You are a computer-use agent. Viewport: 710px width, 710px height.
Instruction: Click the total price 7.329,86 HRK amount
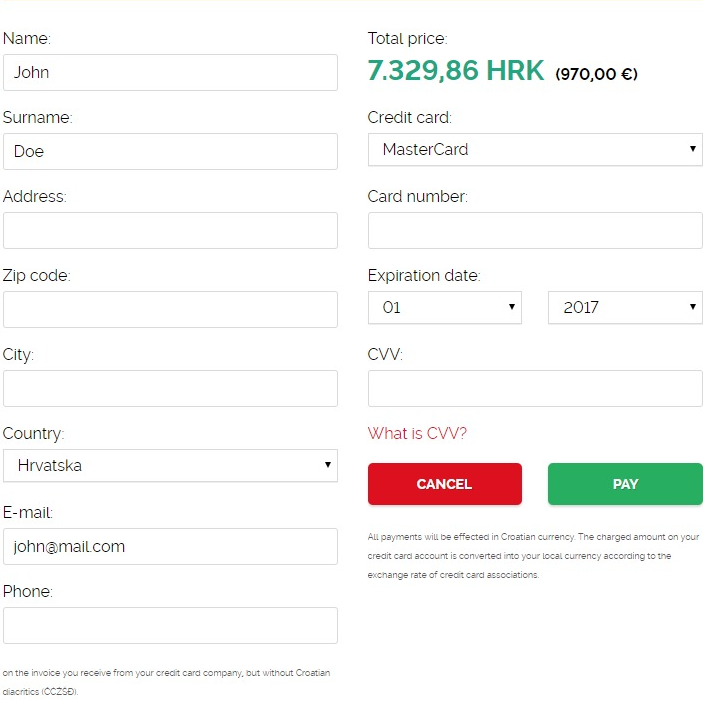pos(456,71)
